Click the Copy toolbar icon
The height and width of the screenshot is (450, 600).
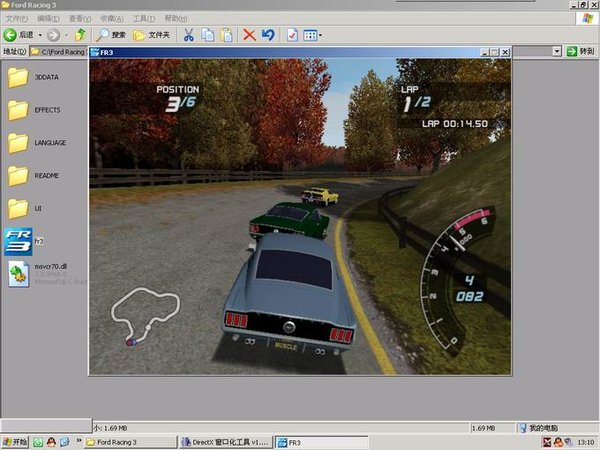[207, 34]
